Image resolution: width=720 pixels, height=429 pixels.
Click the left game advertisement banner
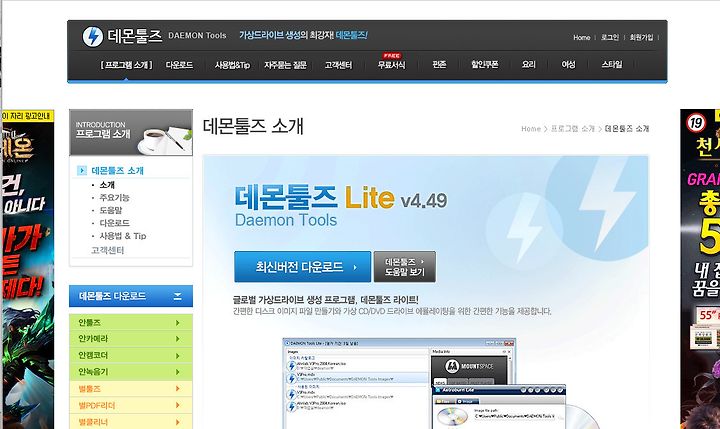click(x=28, y=269)
